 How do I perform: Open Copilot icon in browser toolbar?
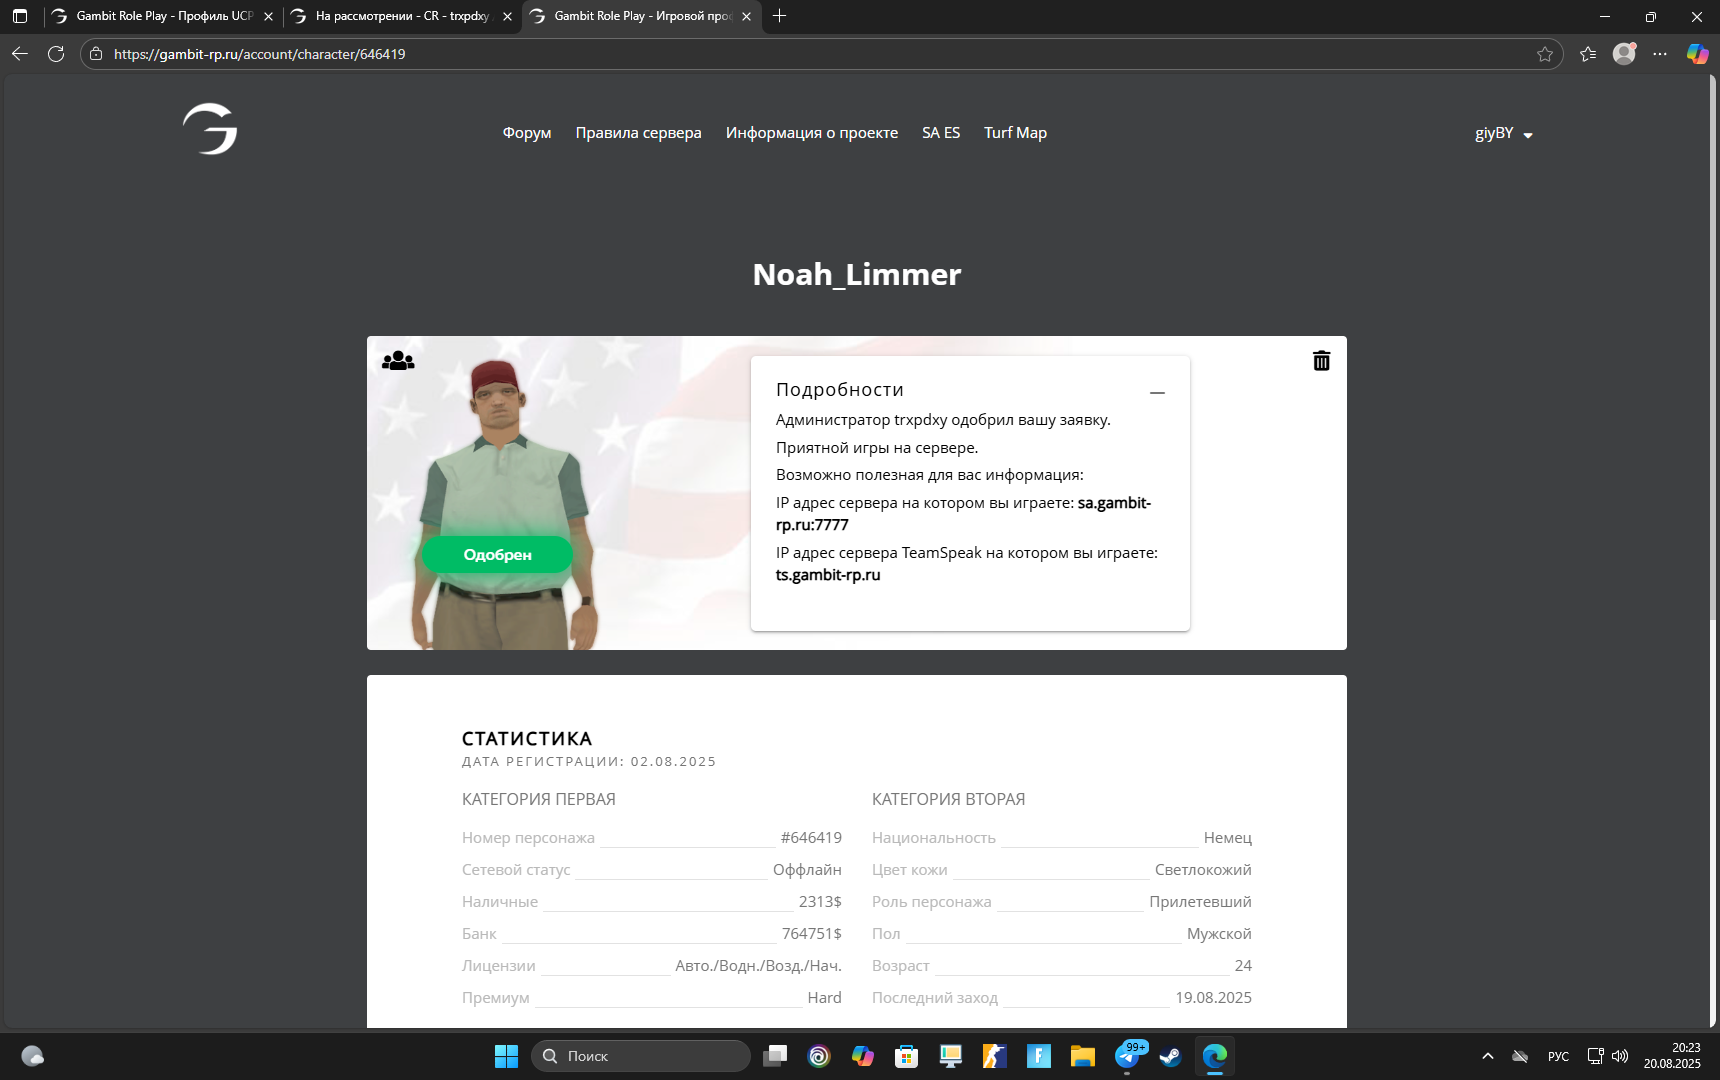1697,54
